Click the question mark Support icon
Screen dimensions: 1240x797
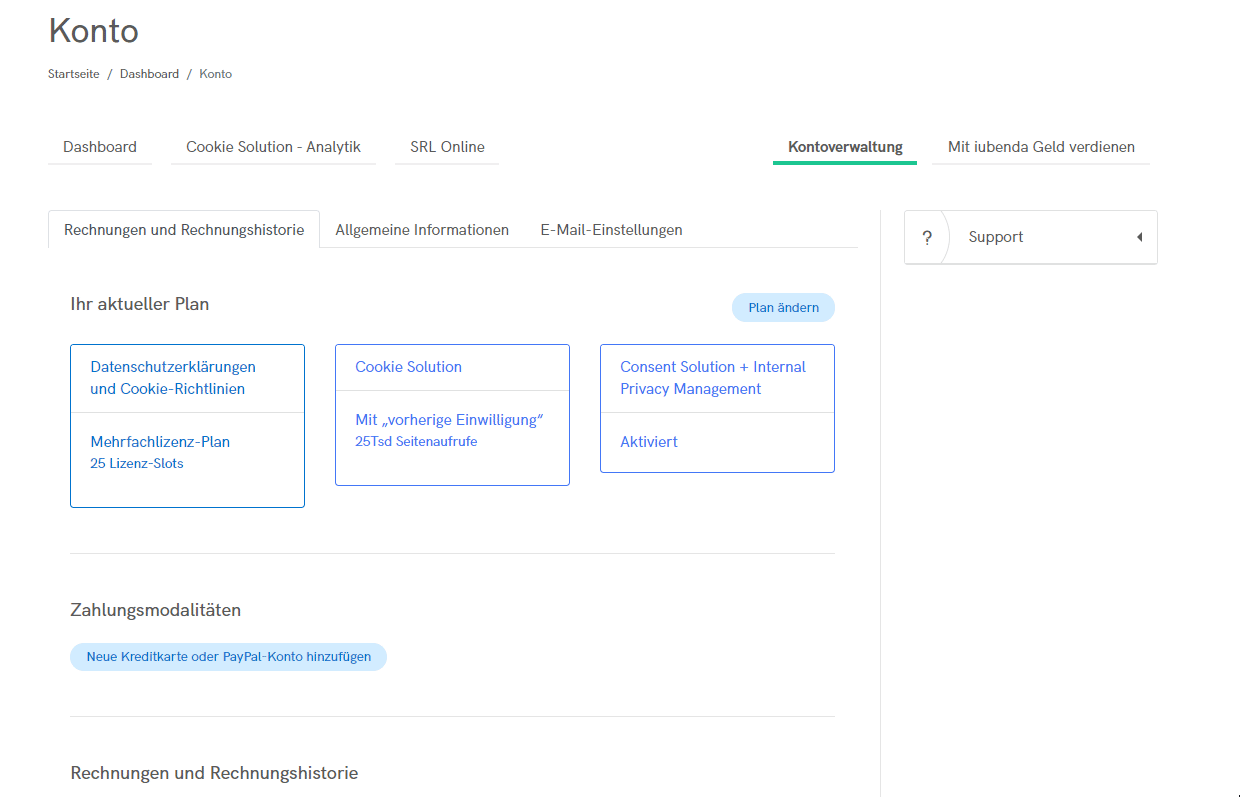coord(927,238)
